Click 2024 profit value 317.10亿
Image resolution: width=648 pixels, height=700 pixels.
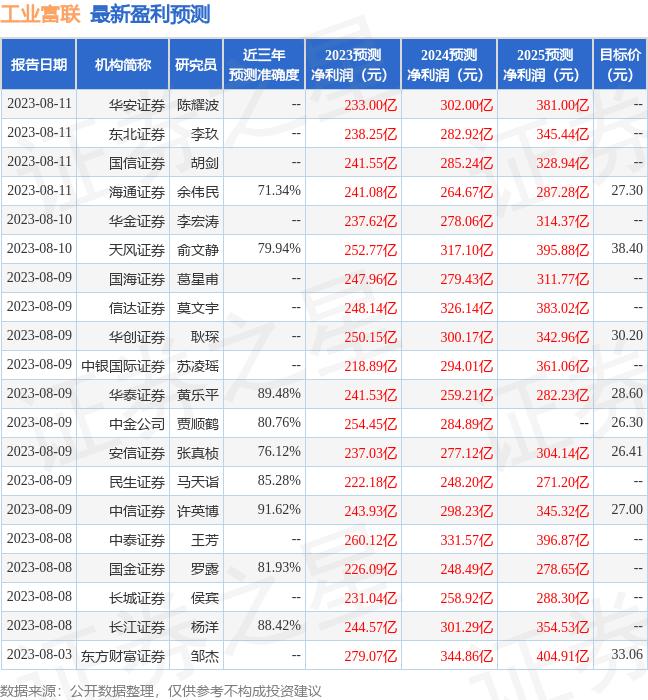(x=466, y=250)
